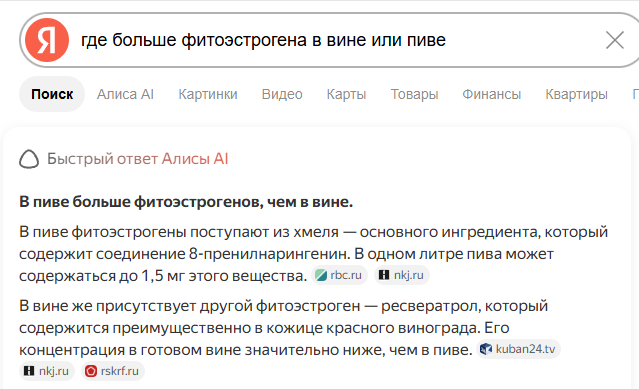
Task: Open the Видео tab
Action: tap(282, 94)
